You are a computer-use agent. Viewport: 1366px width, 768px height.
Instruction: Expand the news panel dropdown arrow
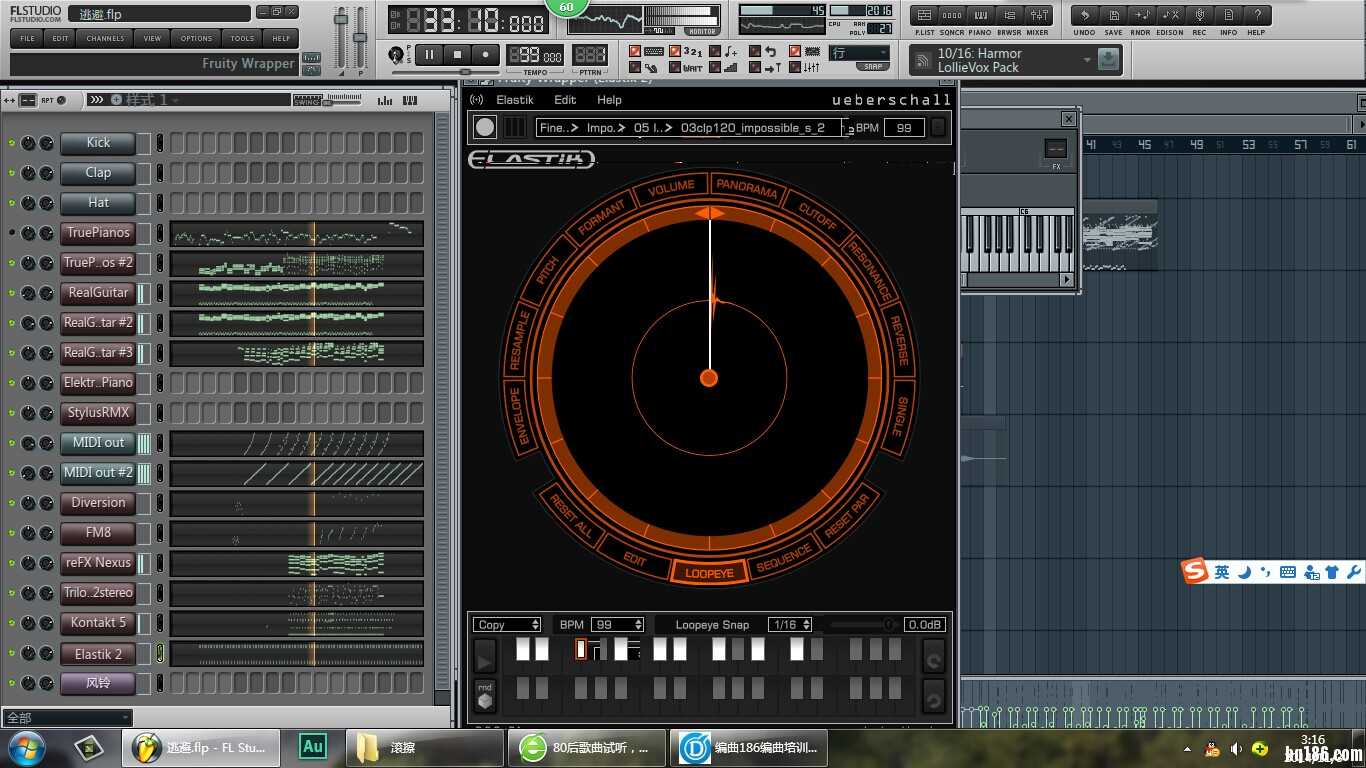click(x=1087, y=60)
